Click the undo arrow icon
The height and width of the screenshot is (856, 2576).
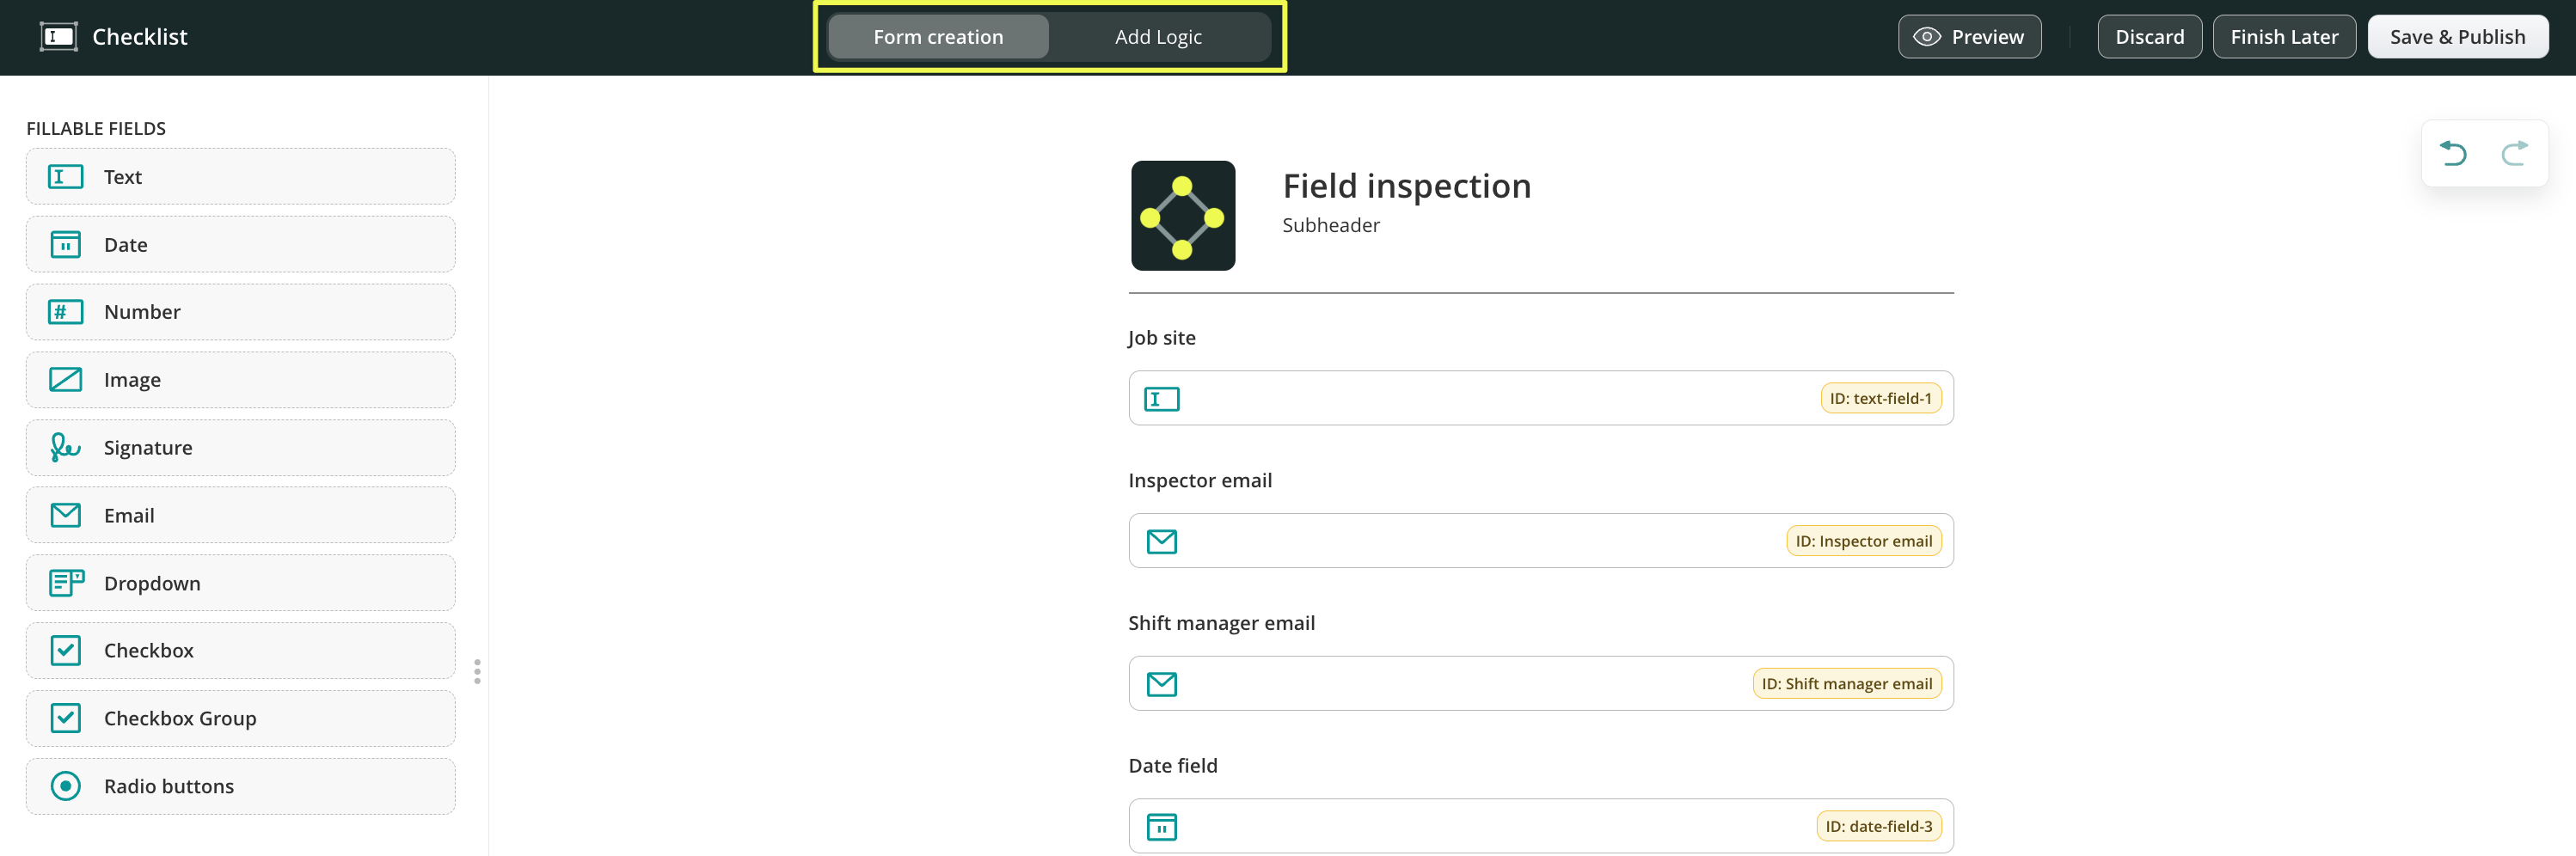click(x=2453, y=153)
